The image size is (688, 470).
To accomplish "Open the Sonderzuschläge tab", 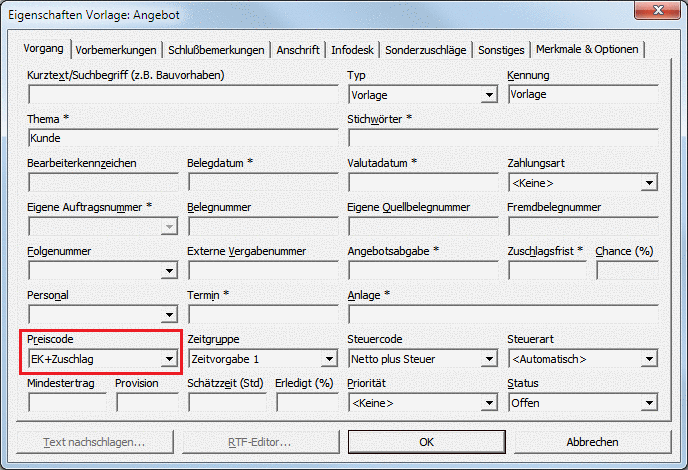I will click(x=426, y=50).
